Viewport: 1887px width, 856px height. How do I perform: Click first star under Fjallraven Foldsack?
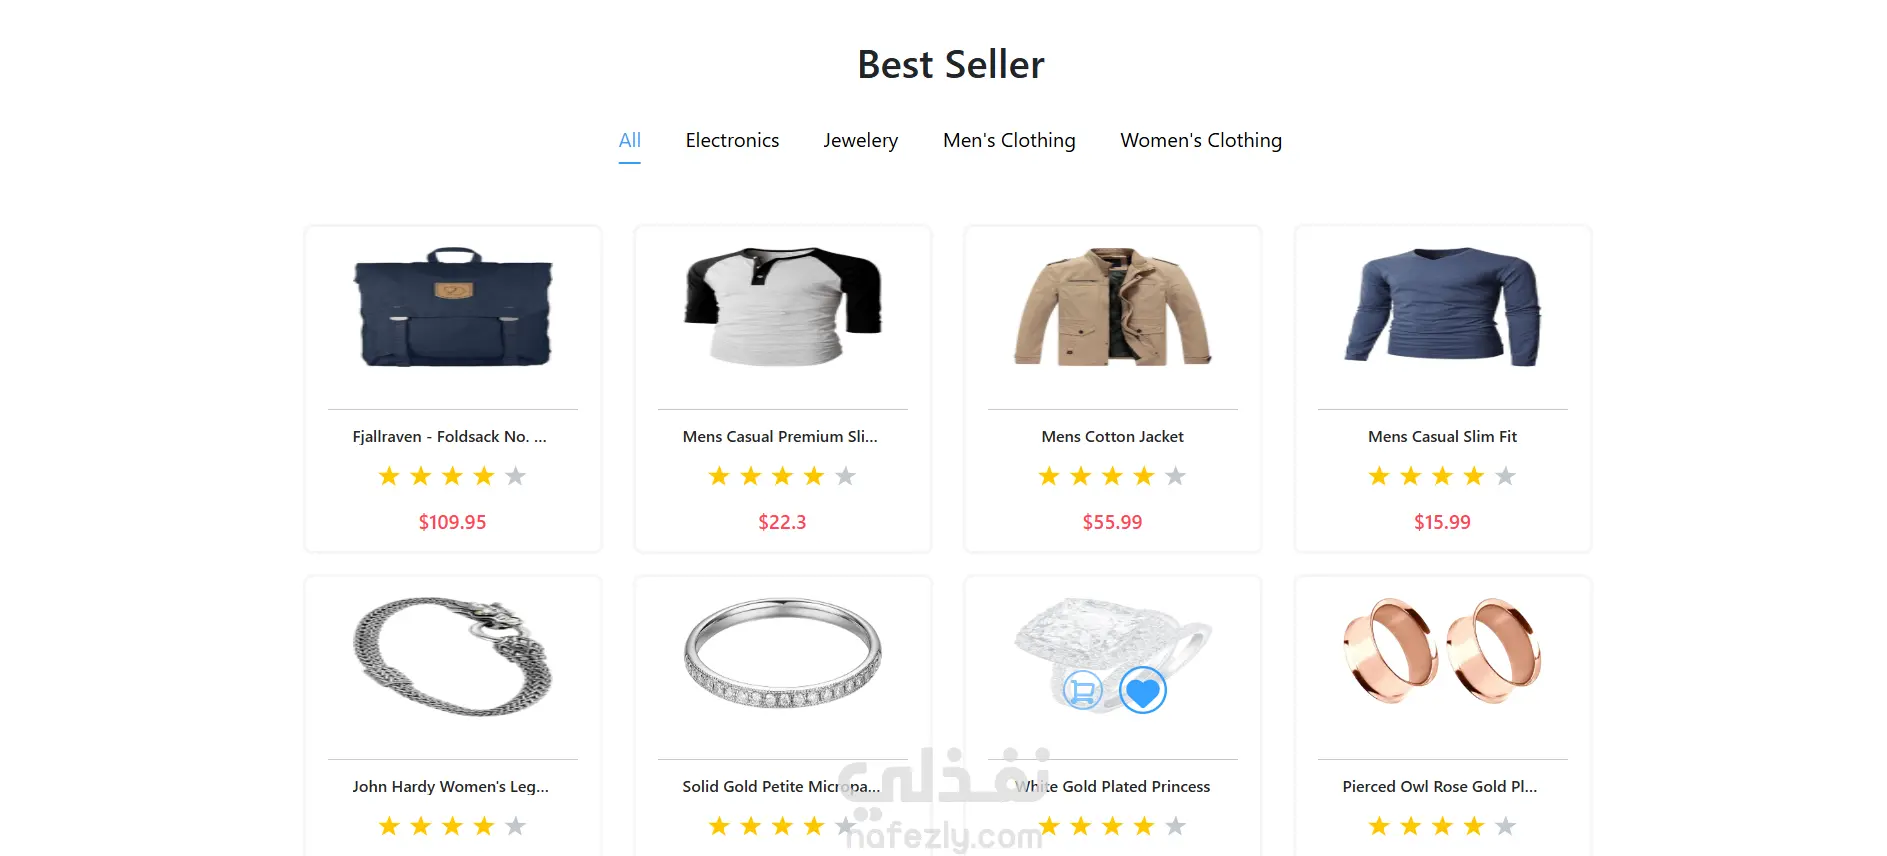(x=389, y=476)
